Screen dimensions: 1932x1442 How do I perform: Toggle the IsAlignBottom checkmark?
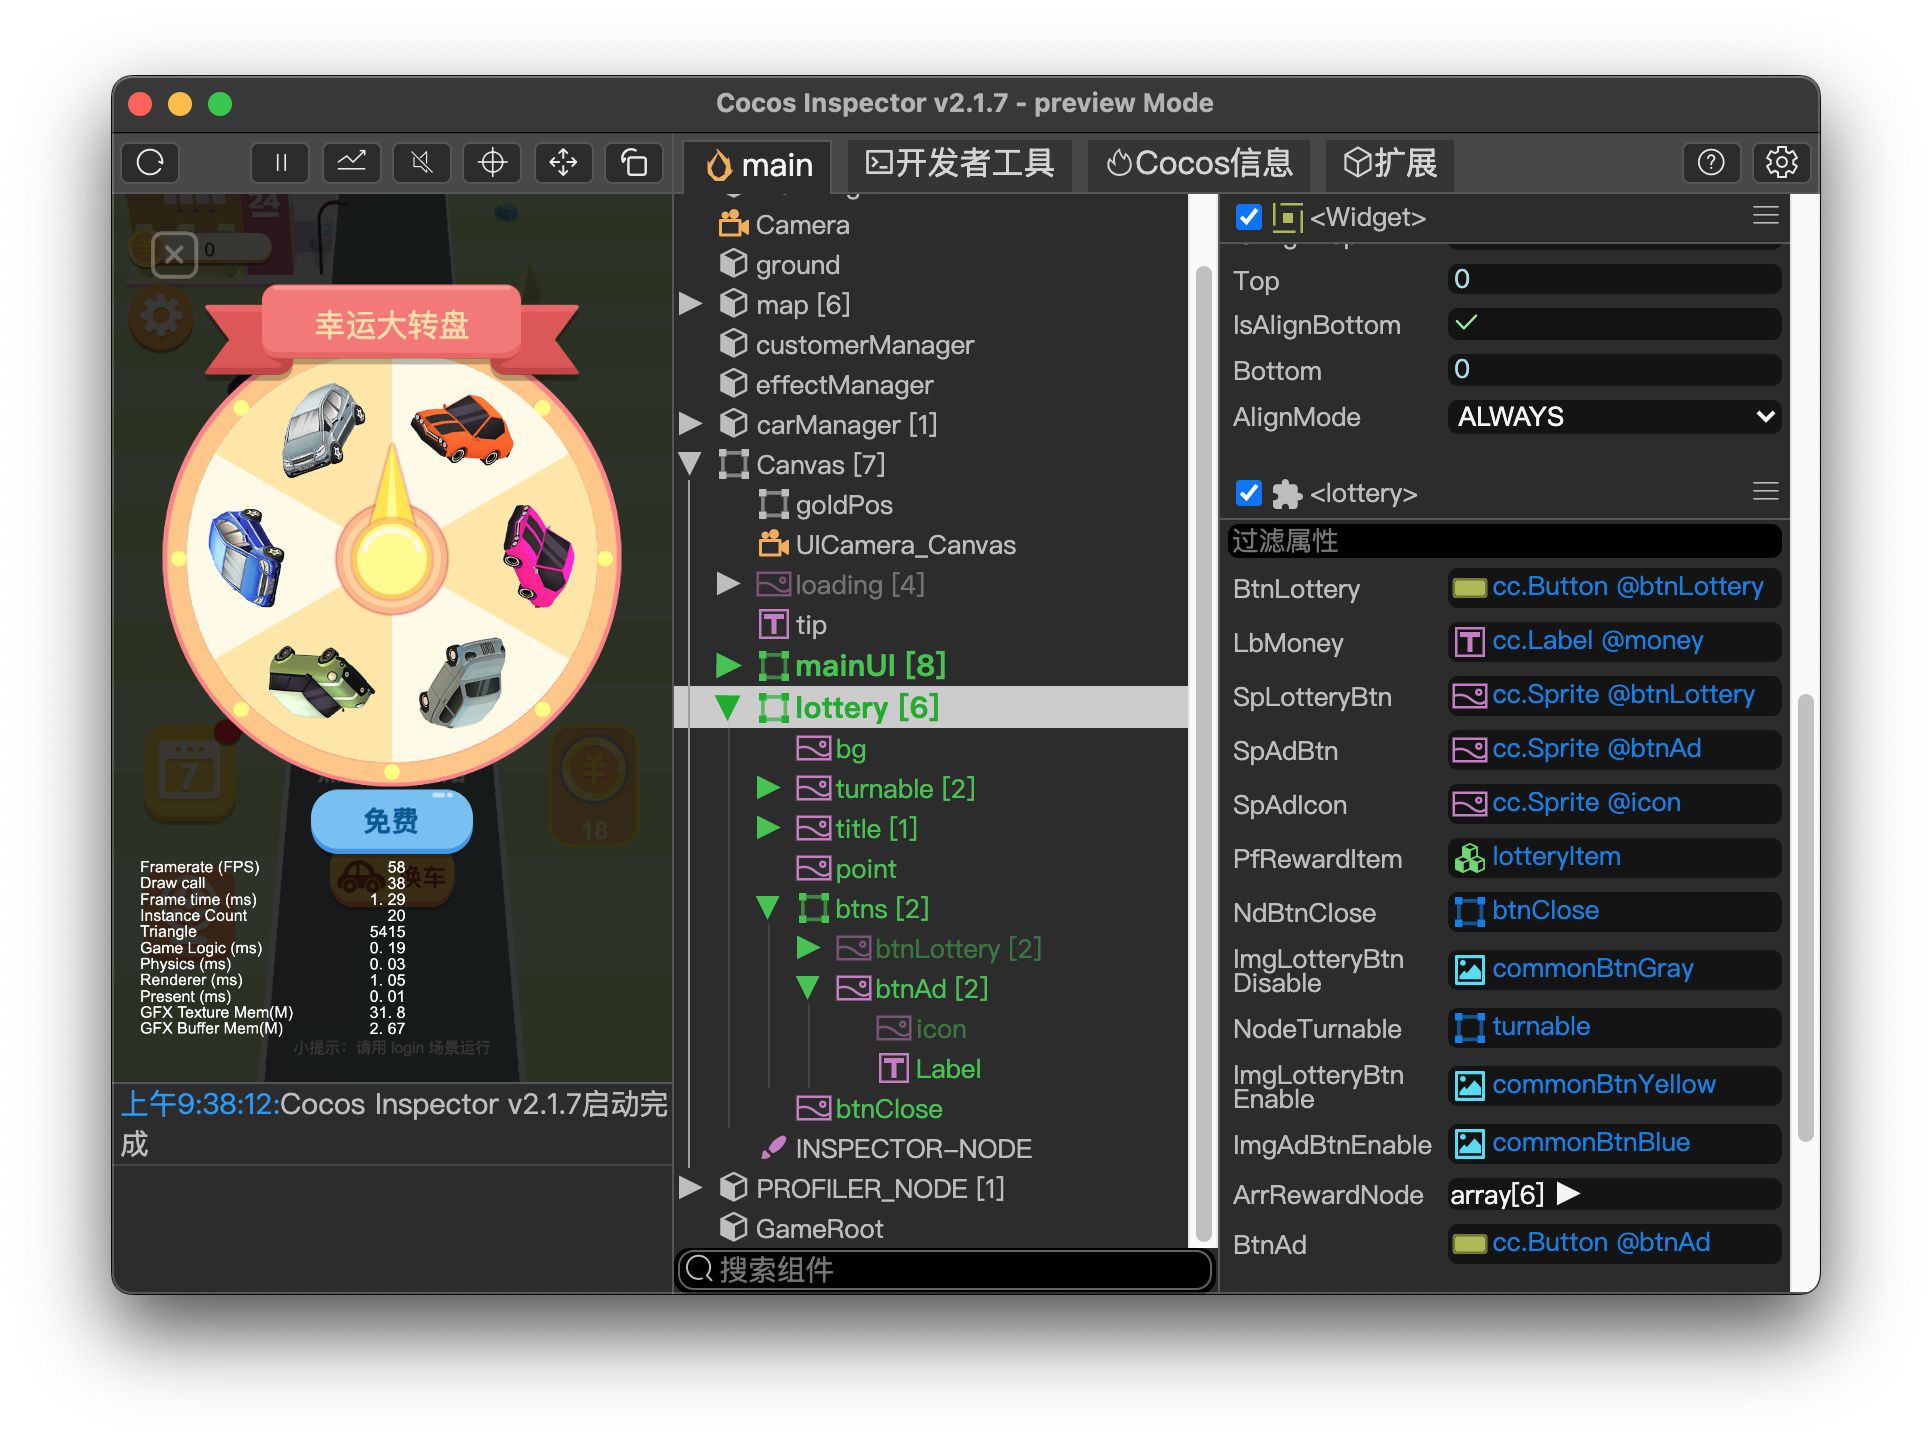tap(1466, 323)
